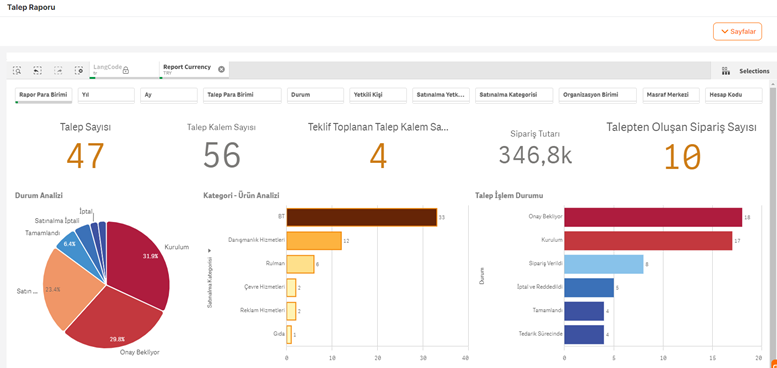Open the smart search selections tool
This screenshot has height=368, width=777.
pyautogui.click(x=17, y=70)
